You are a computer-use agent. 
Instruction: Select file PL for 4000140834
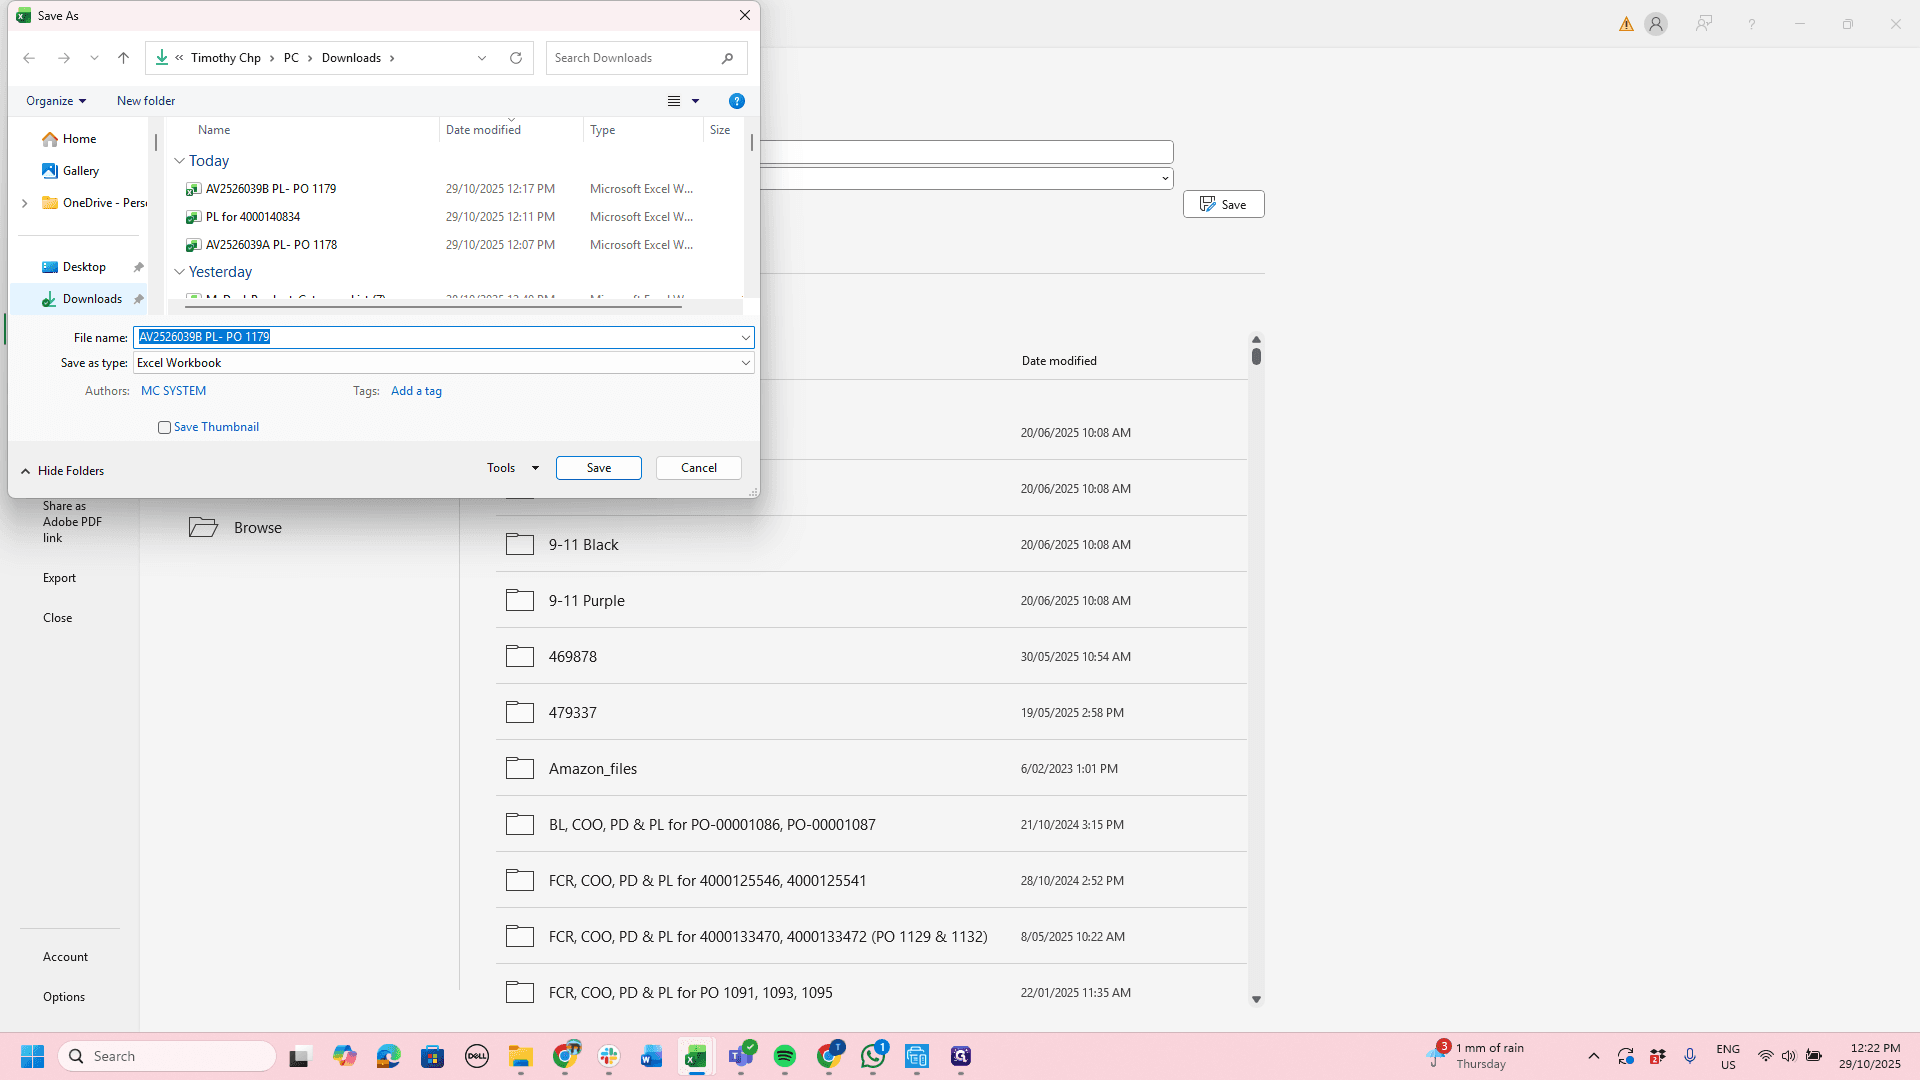click(x=253, y=217)
